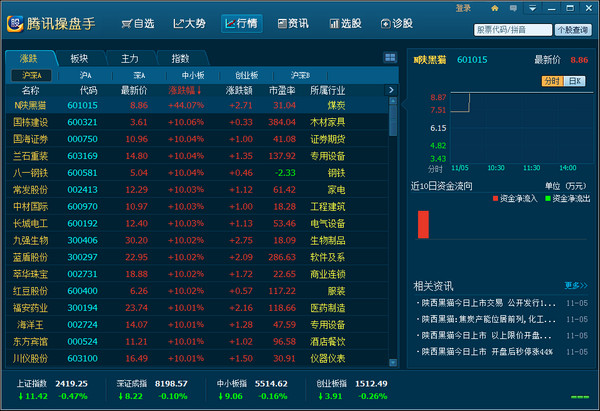Click 更多>> related news link
The image size is (600, 411).
coord(576,285)
